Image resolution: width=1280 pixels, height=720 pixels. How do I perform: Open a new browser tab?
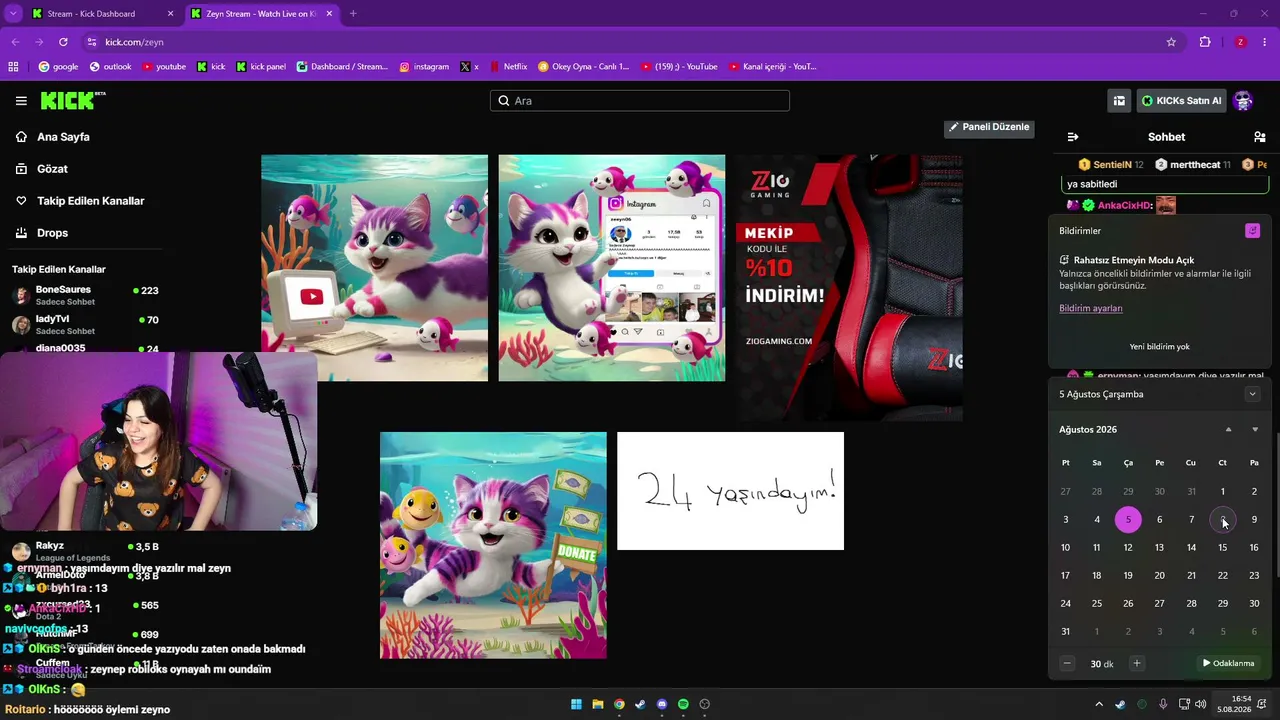point(353,14)
